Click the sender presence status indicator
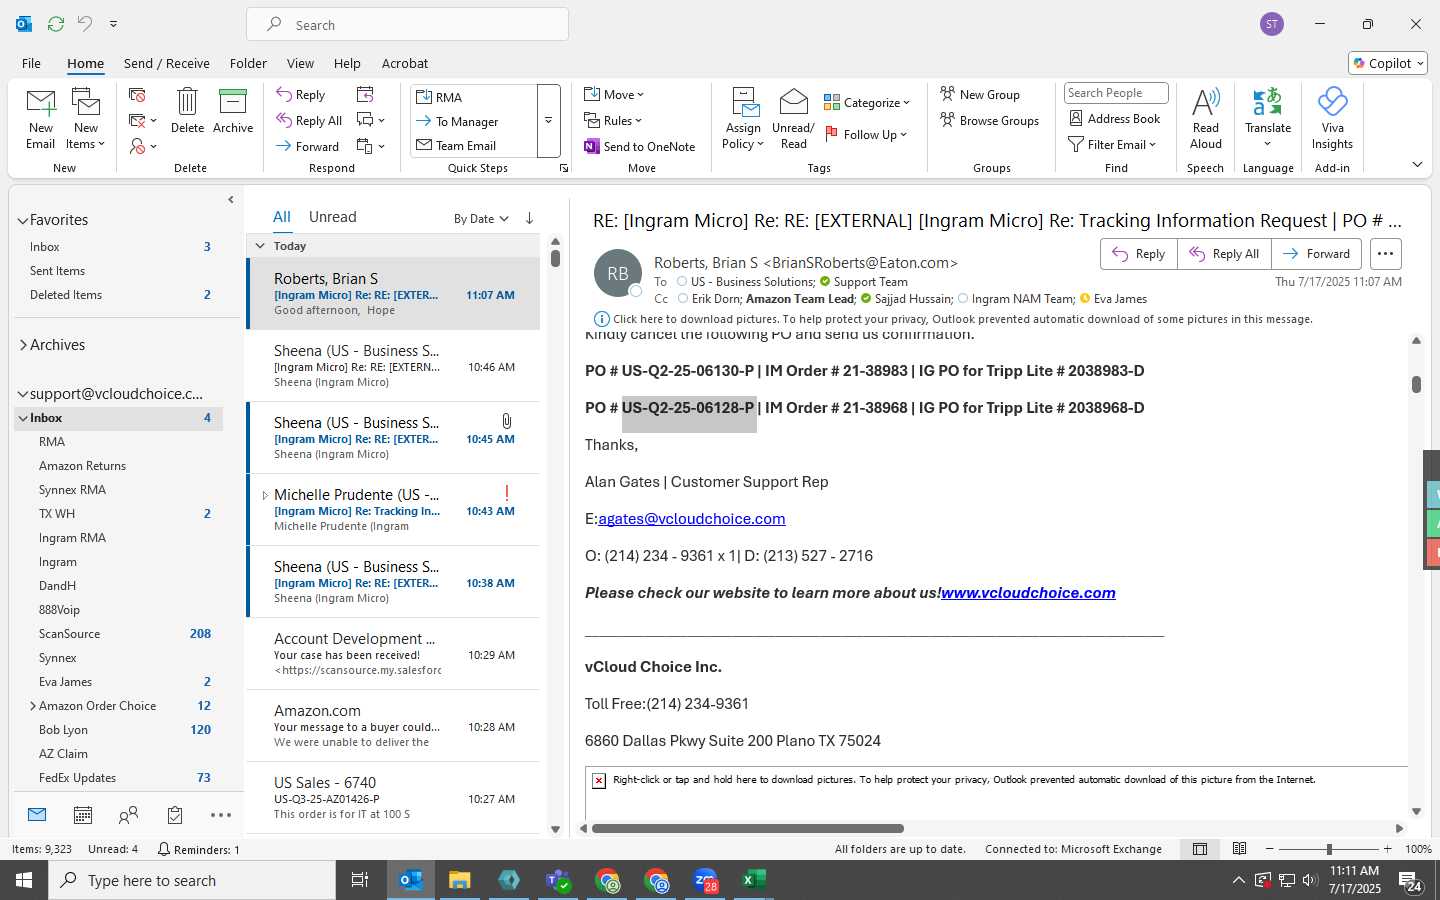 (x=635, y=291)
